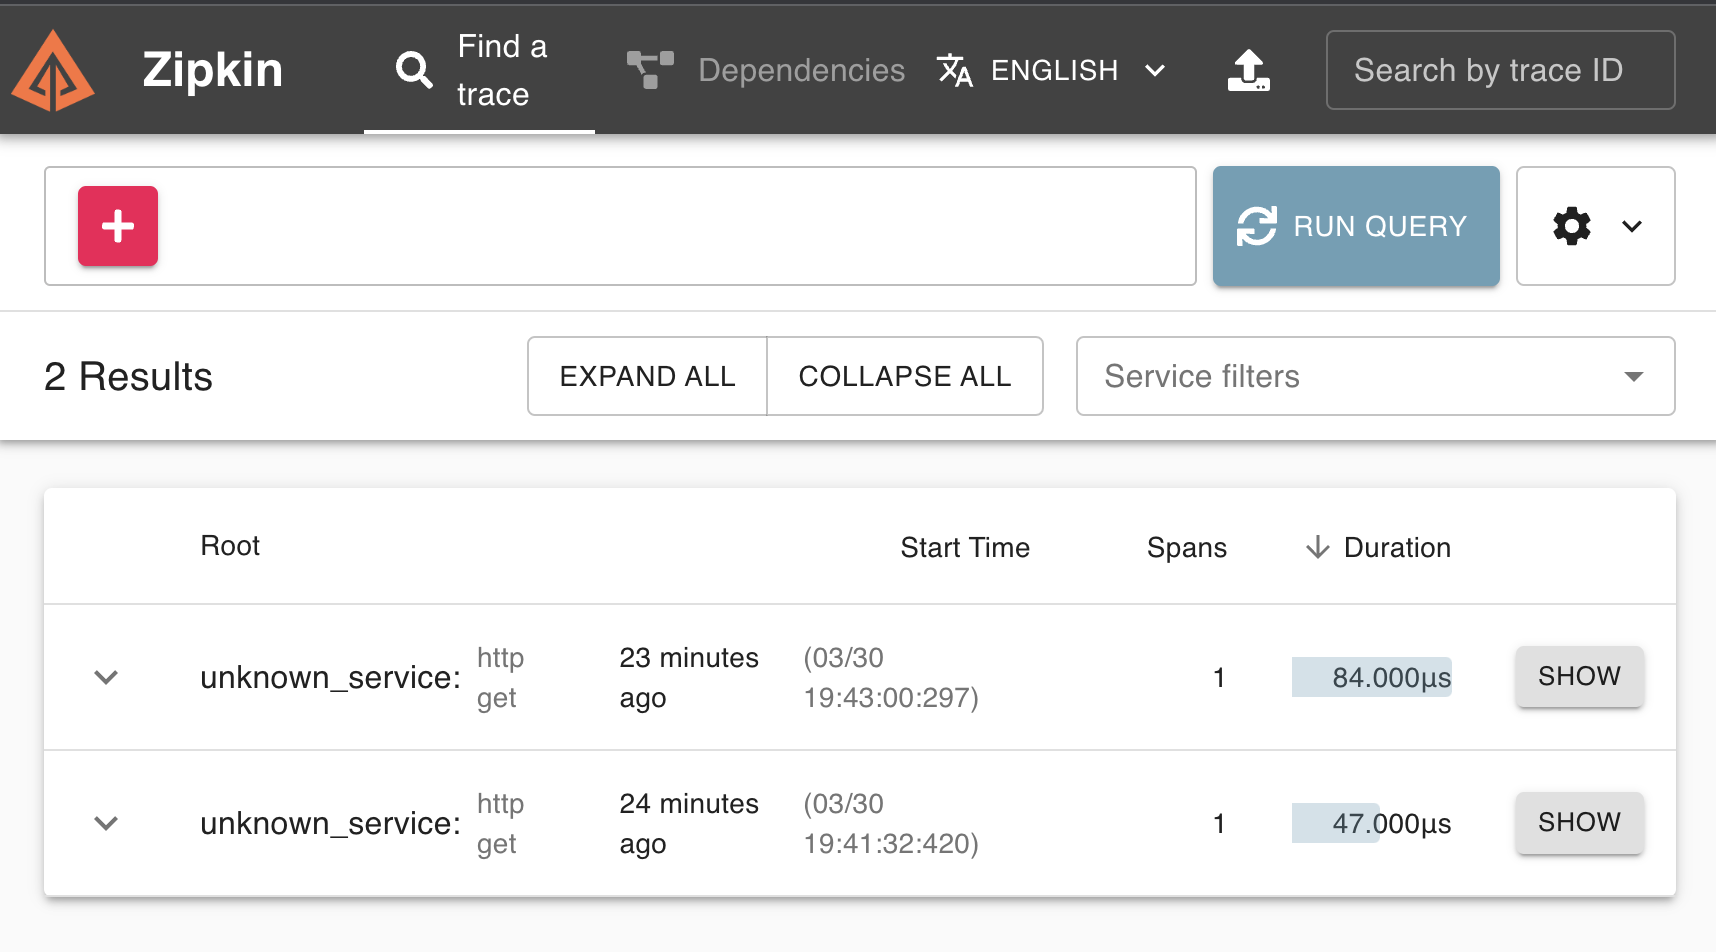The height and width of the screenshot is (952, 1716).
Task: Select the magnifier search icon beside Find a trace
Action: pos(413,70)
